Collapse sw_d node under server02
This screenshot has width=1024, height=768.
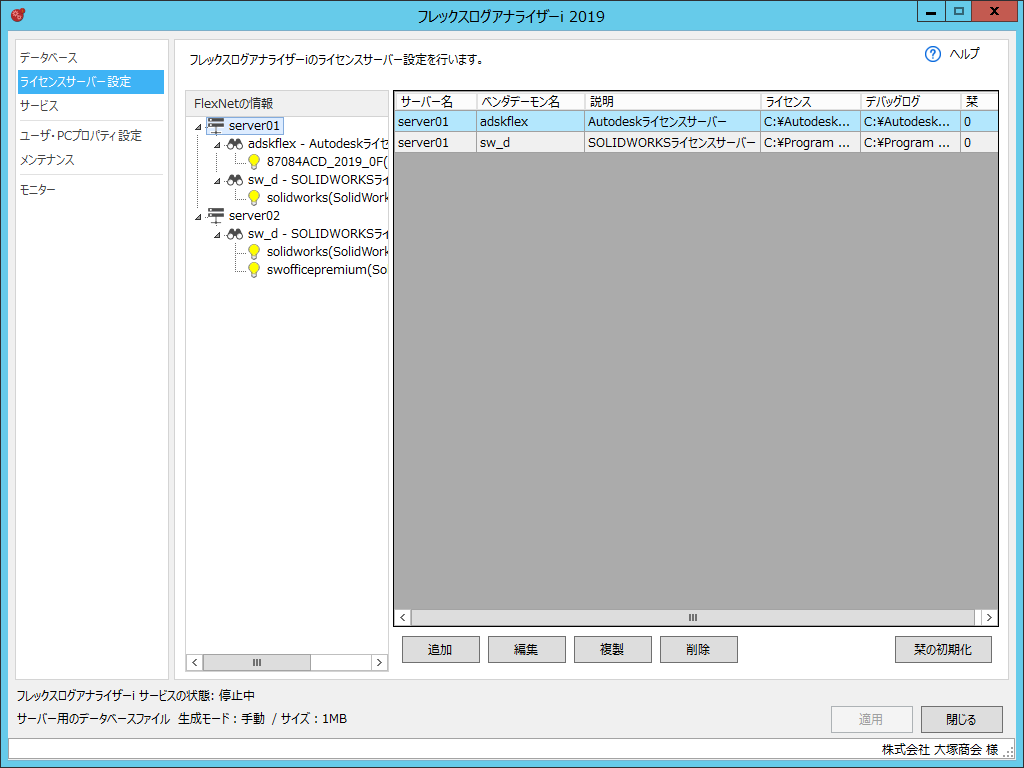(x=217, y=234)
